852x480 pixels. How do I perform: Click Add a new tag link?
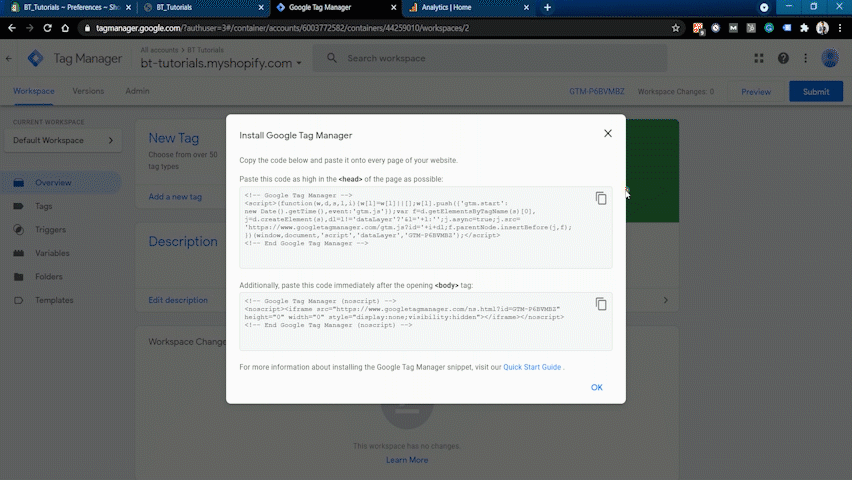coord(175,197)
